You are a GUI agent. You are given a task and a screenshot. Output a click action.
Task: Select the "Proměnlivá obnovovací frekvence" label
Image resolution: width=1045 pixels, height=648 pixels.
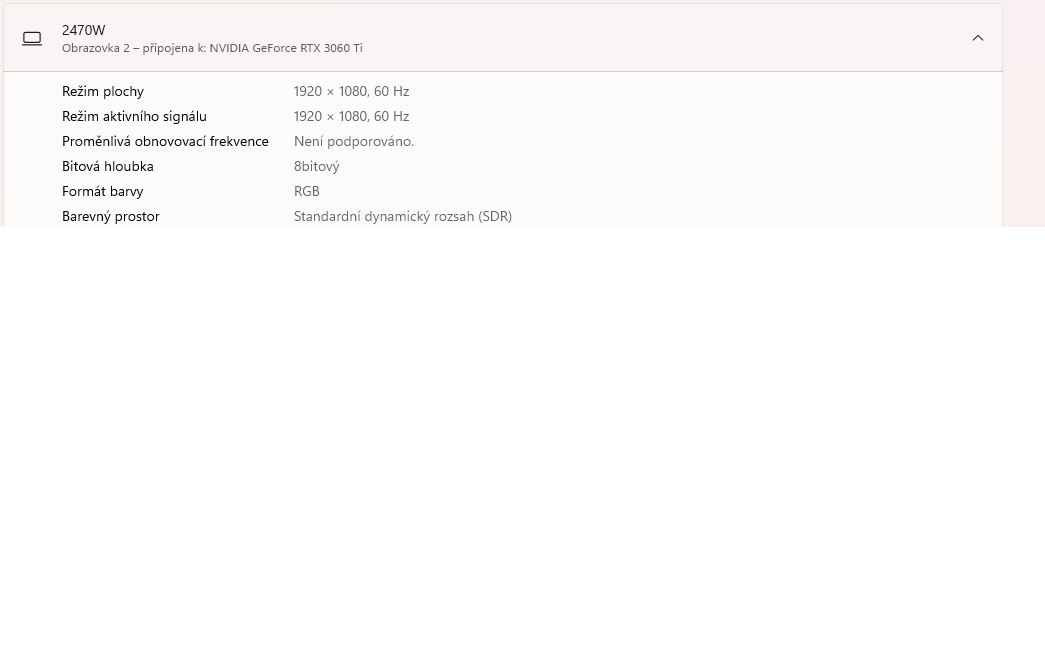(x=165, y=141)
